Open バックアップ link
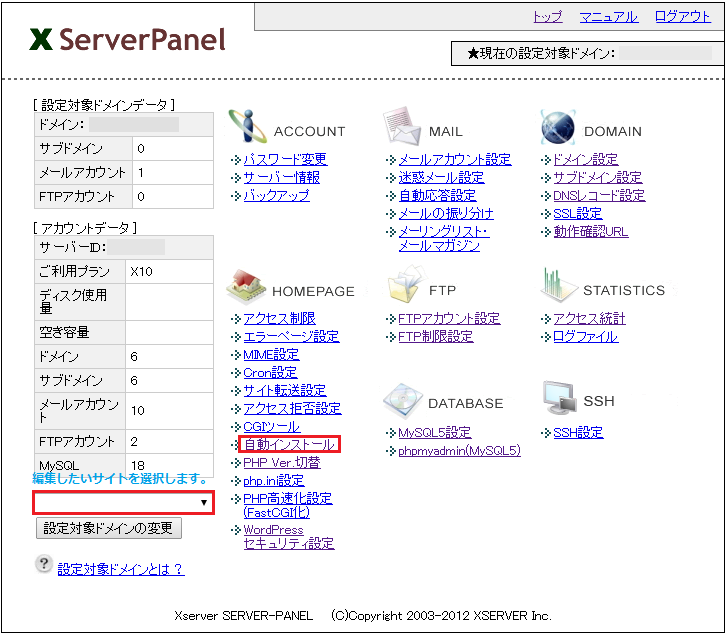This screenshot has height=634, width=726. coord(276,195)
